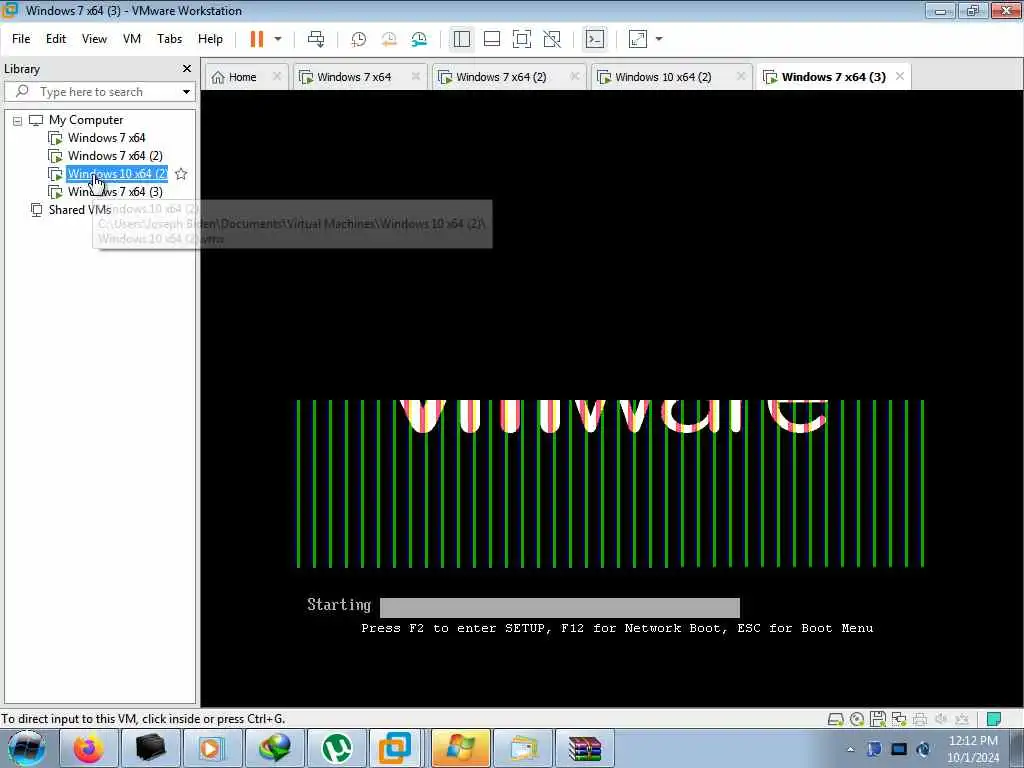Click the hard disk status bar icon
Viewport: 1024px width, 768px height.
(835, 720)
